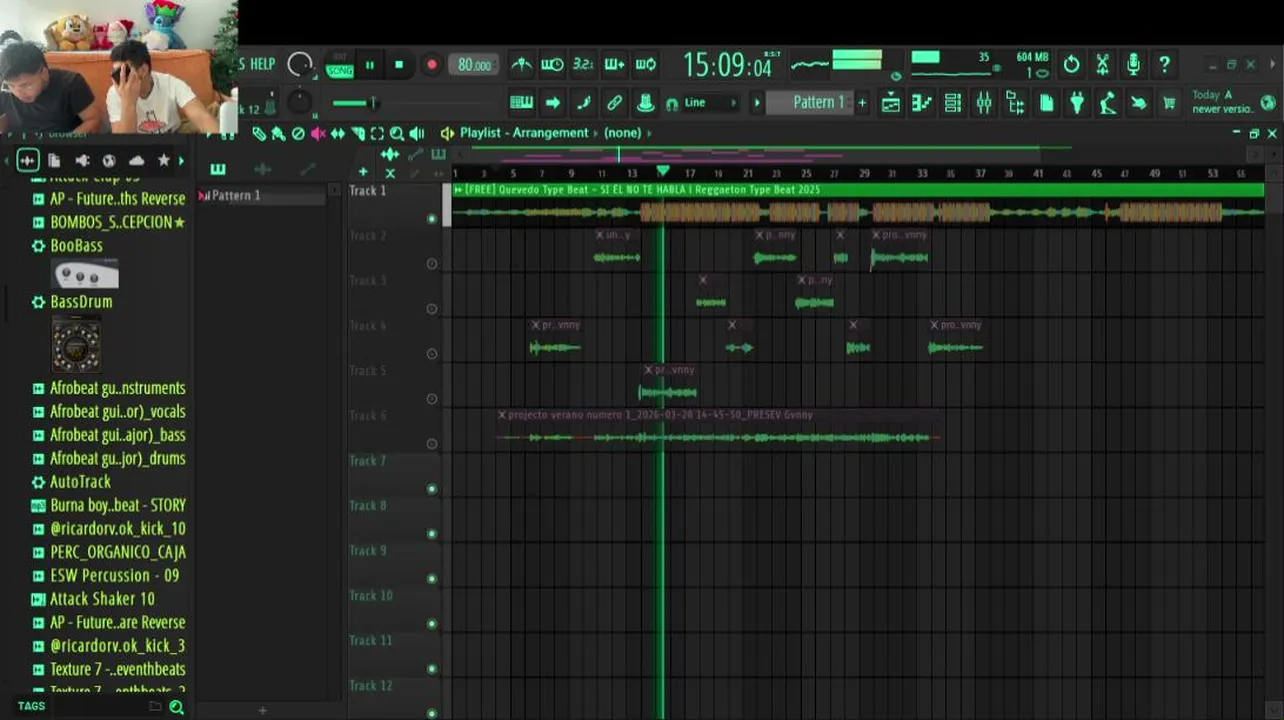Open the HELP menu
Image resolution: width=1284 pixels, height=720 pixels.
pos(262,64)
